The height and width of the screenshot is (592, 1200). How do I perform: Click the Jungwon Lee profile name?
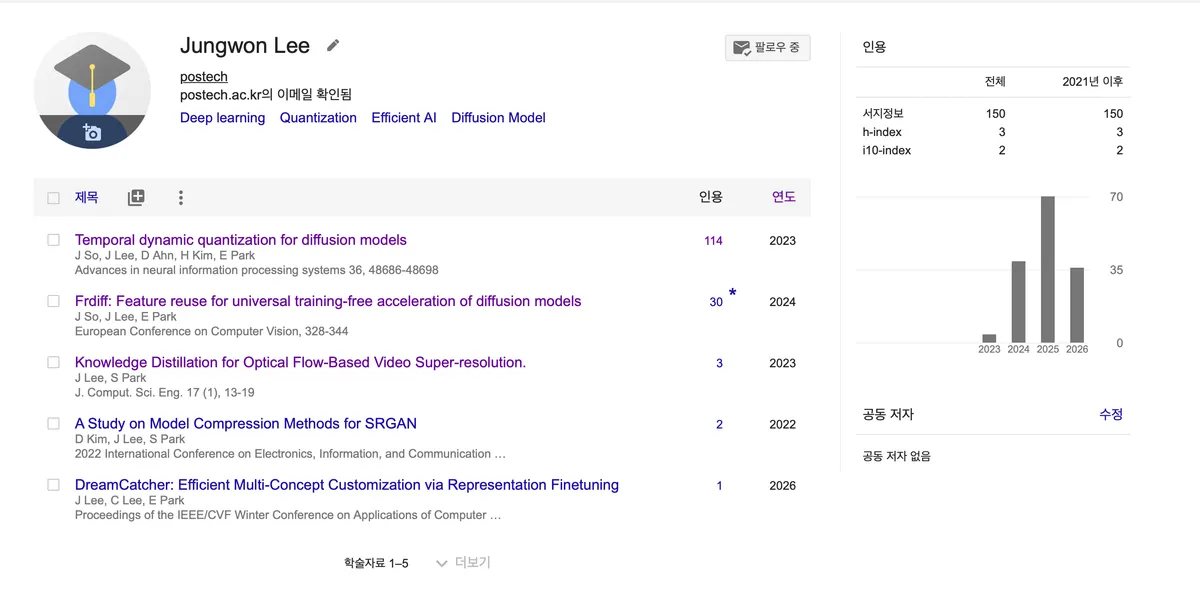point(245,45)
